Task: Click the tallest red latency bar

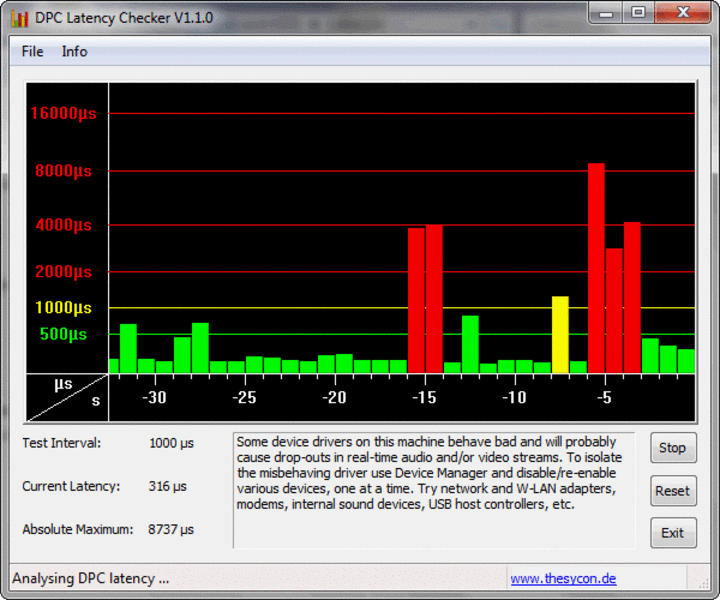Action: [x=596, y=268]
